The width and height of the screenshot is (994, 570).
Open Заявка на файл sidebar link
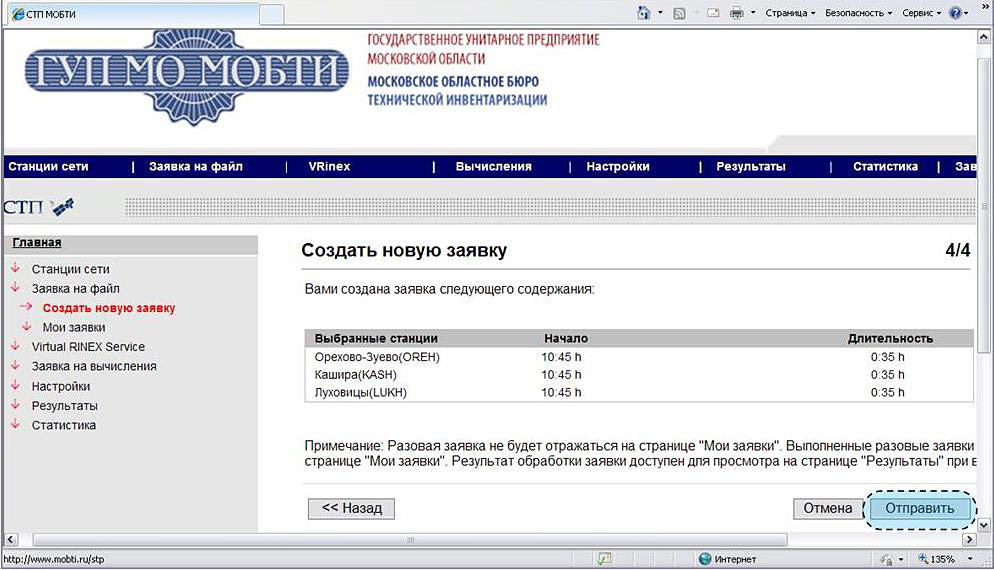coord(75,288)
